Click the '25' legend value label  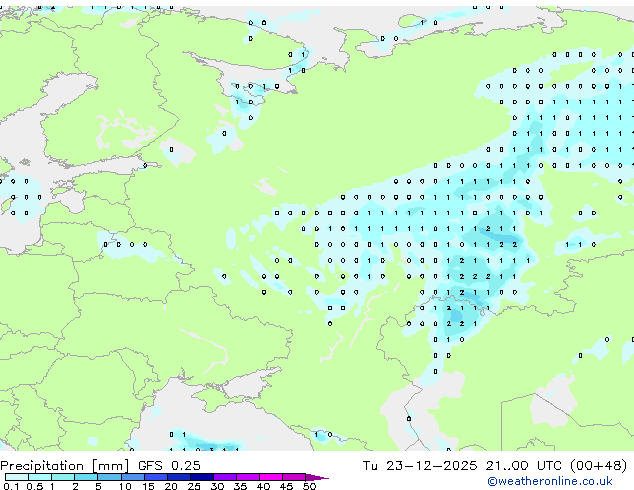pos(194,486)
